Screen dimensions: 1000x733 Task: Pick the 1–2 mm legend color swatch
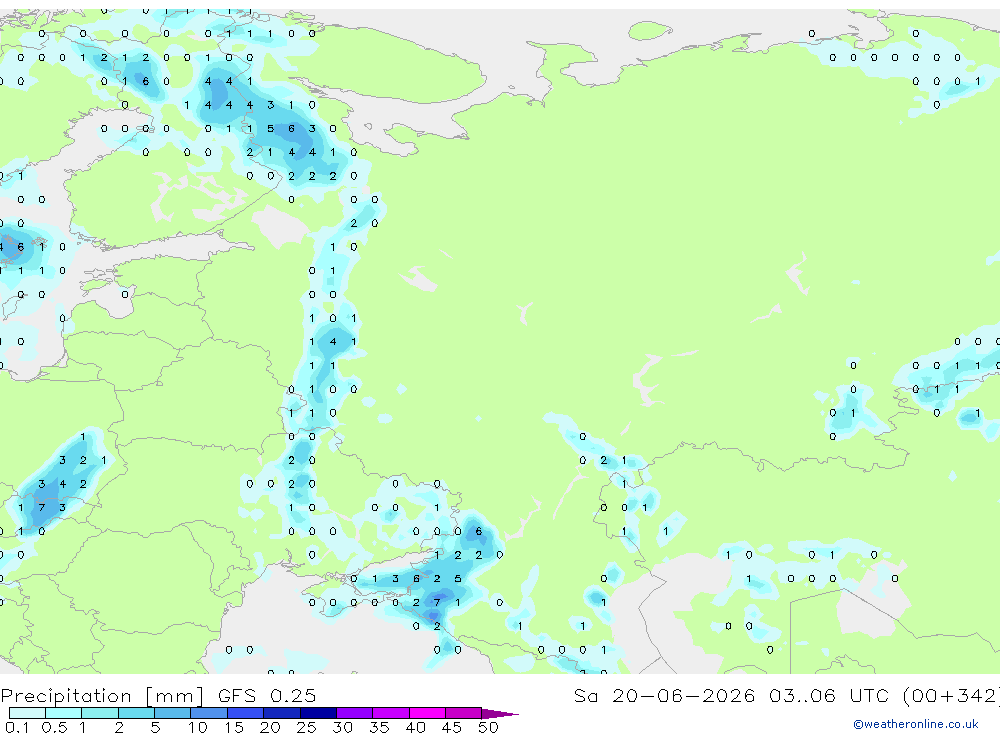(x=100, y=713)
